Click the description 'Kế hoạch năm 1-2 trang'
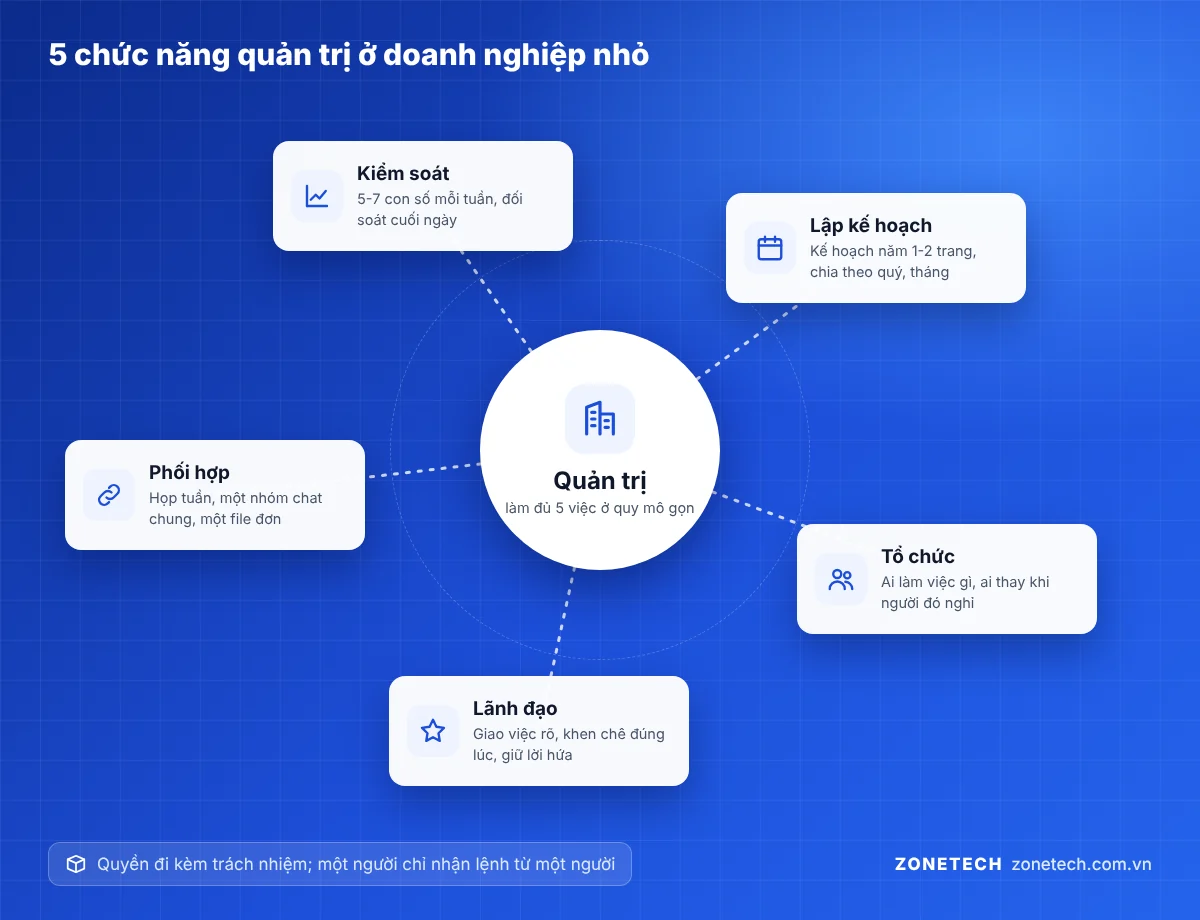This screenshot has width=1200, height=920. tap(893, 251)
